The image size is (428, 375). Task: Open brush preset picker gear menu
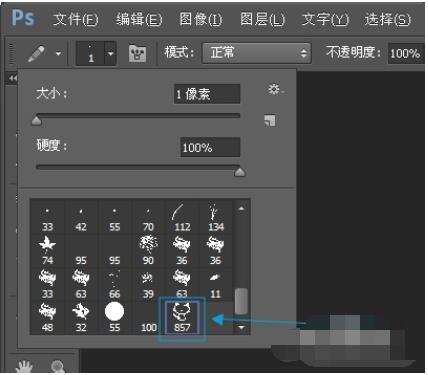275,89
